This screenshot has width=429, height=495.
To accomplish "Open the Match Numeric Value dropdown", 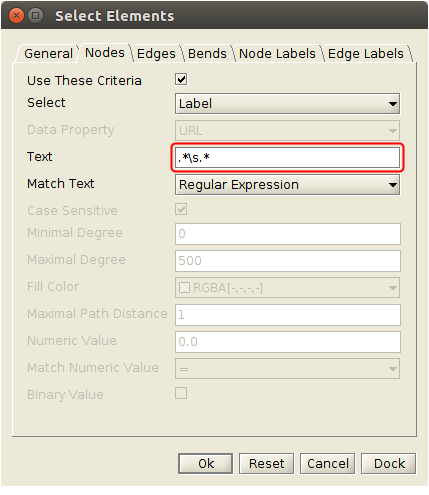I will point(287,369).
